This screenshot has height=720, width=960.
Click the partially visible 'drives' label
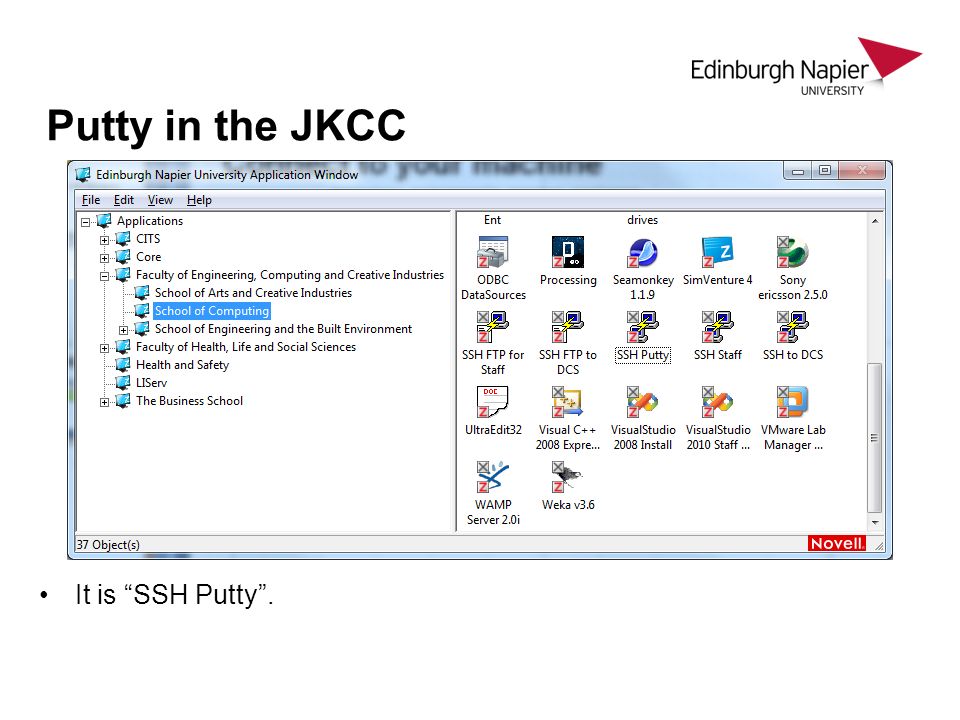642,220
